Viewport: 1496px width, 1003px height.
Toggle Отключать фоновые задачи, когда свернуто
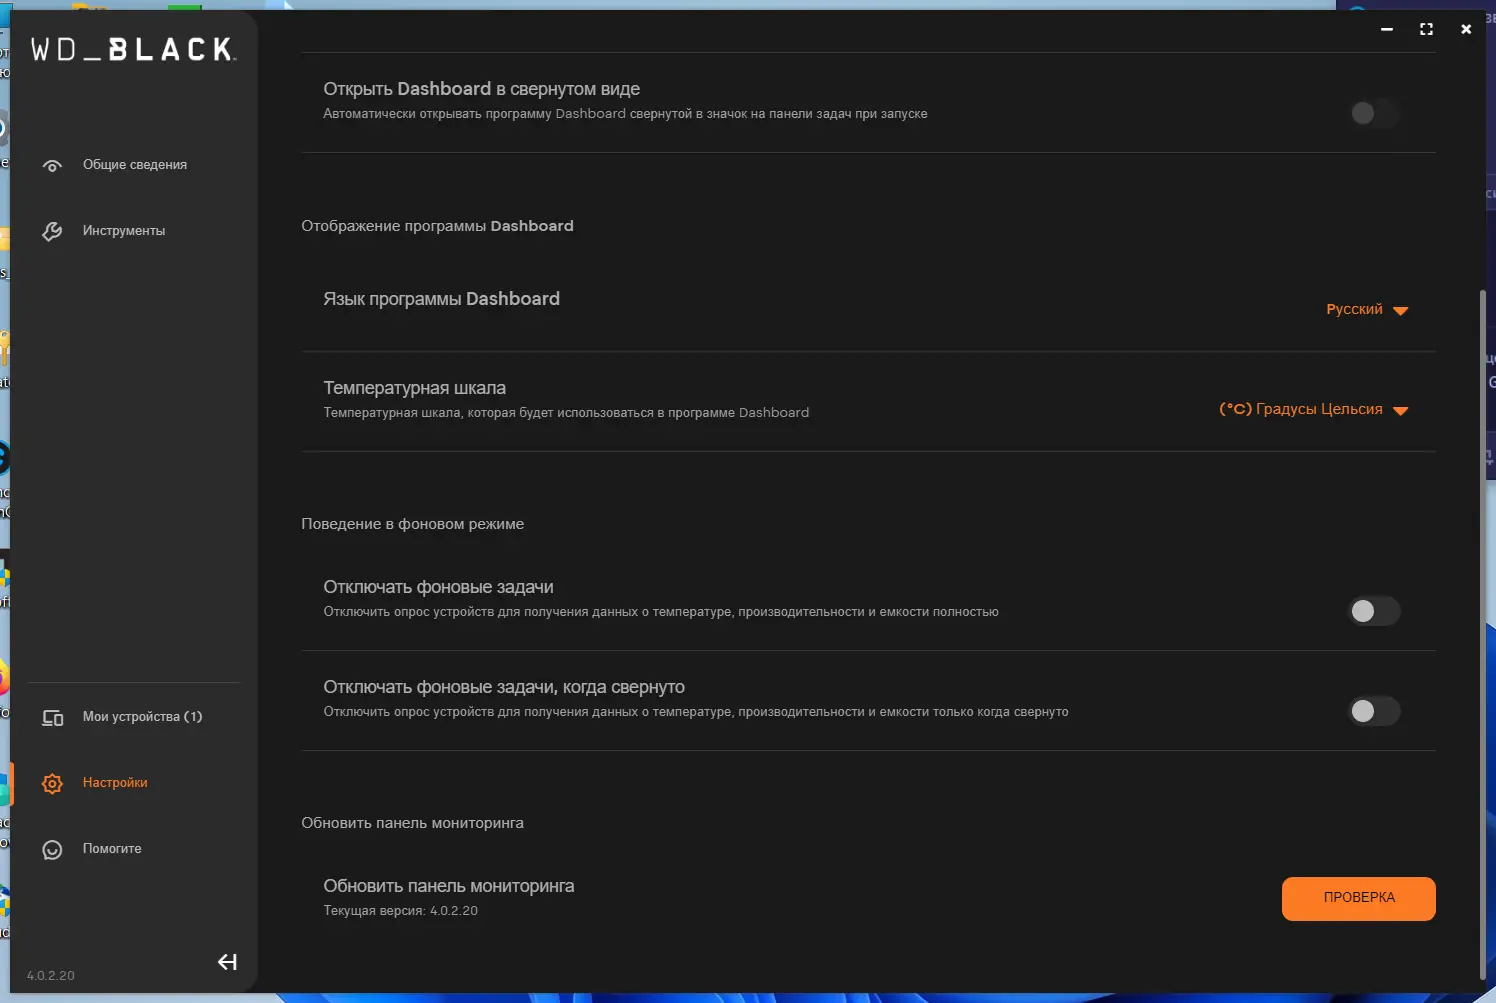(1374, 711)
